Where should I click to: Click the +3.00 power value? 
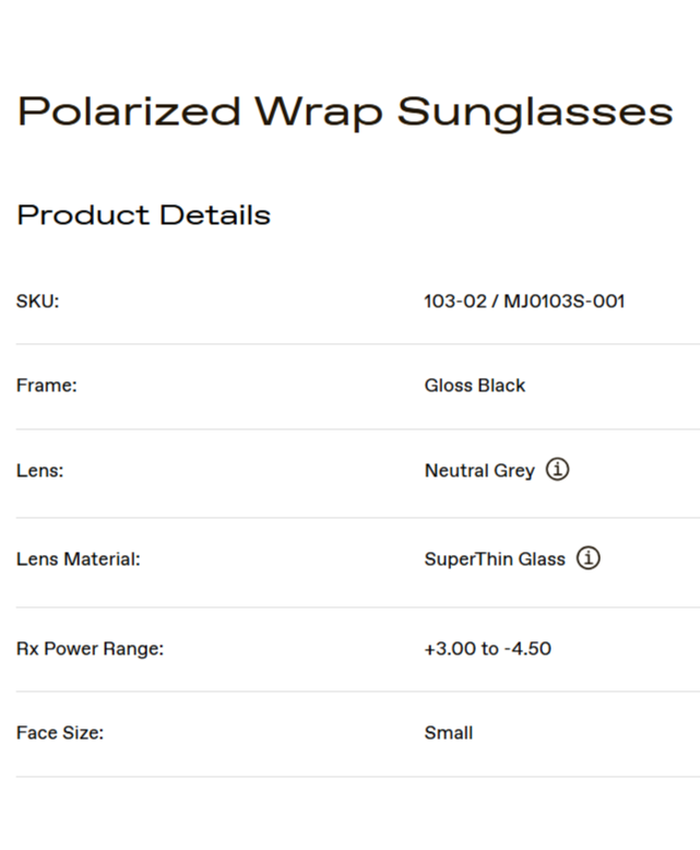(x=449, y=648)
